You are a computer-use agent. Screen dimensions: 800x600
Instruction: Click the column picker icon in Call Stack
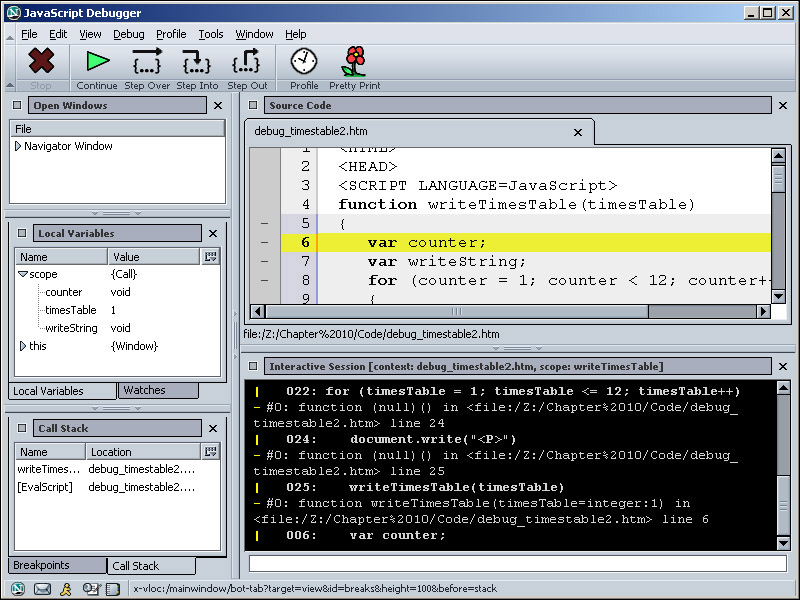(x=210, y=452)
